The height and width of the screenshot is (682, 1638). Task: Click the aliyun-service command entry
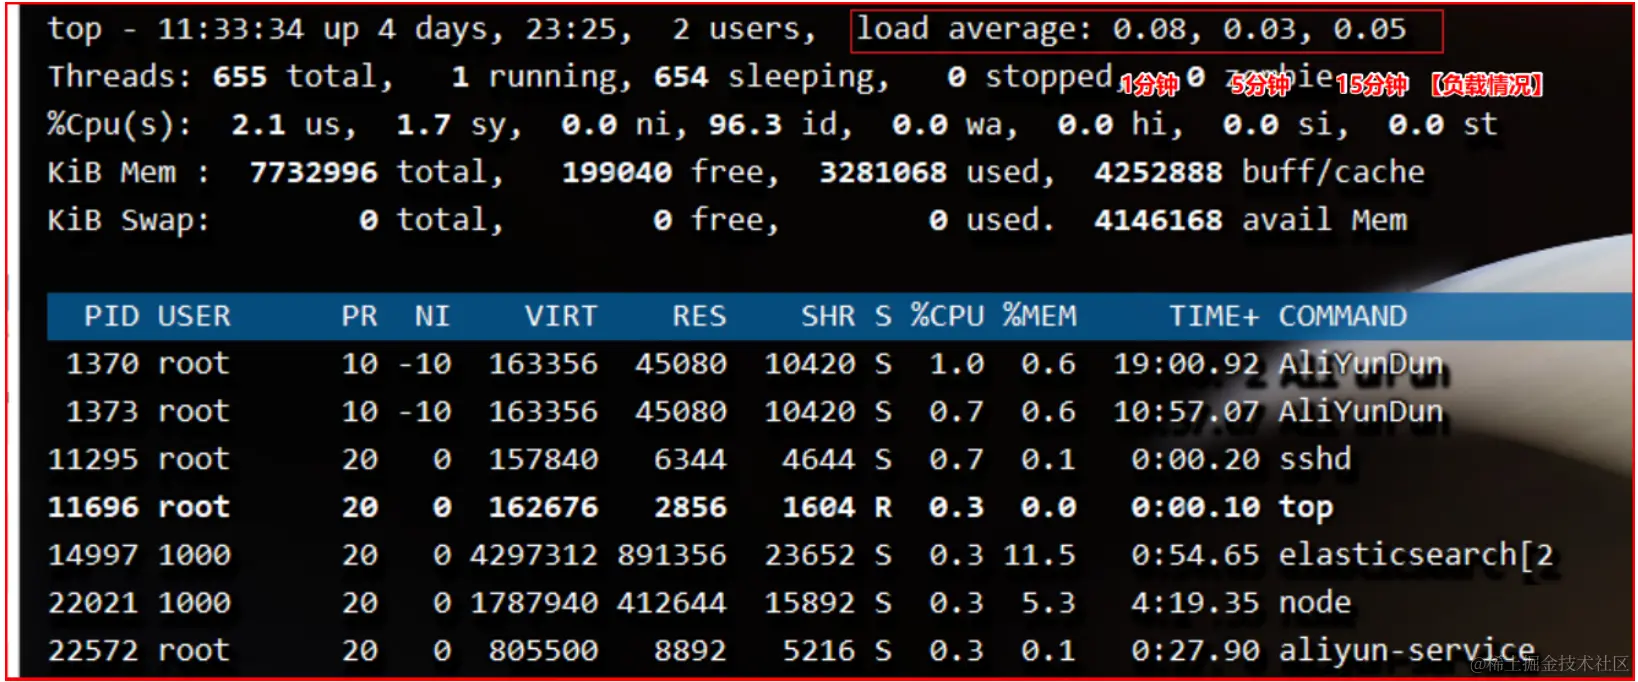pos(1407,651)
